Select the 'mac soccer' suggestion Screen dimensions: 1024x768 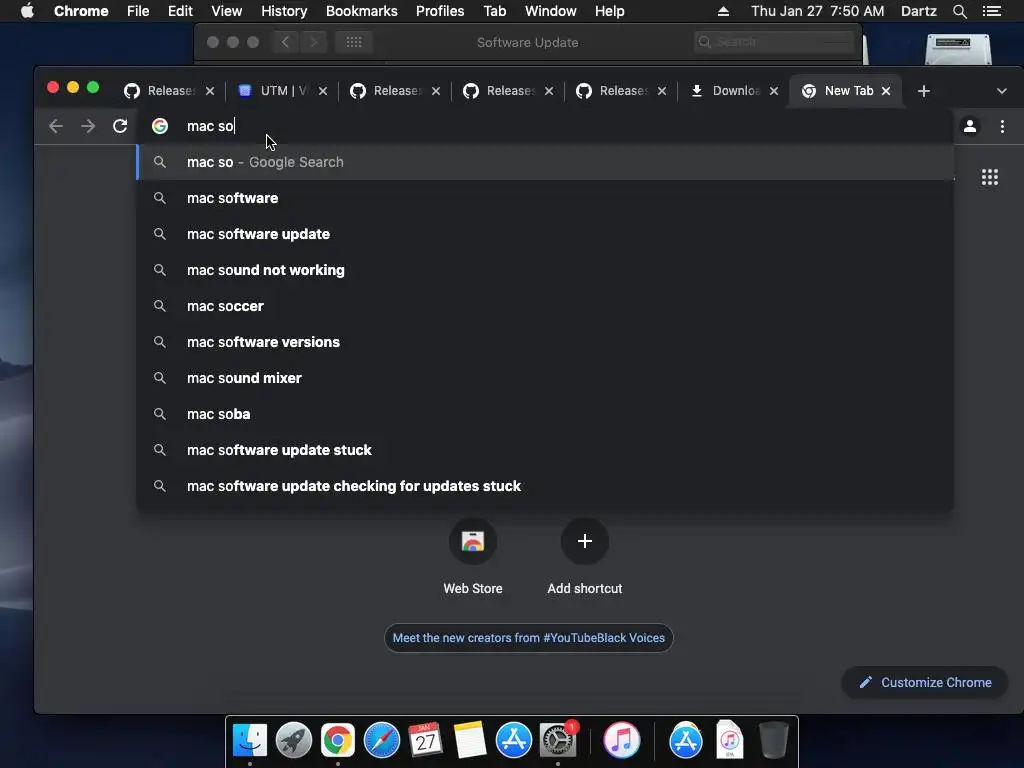545,306
